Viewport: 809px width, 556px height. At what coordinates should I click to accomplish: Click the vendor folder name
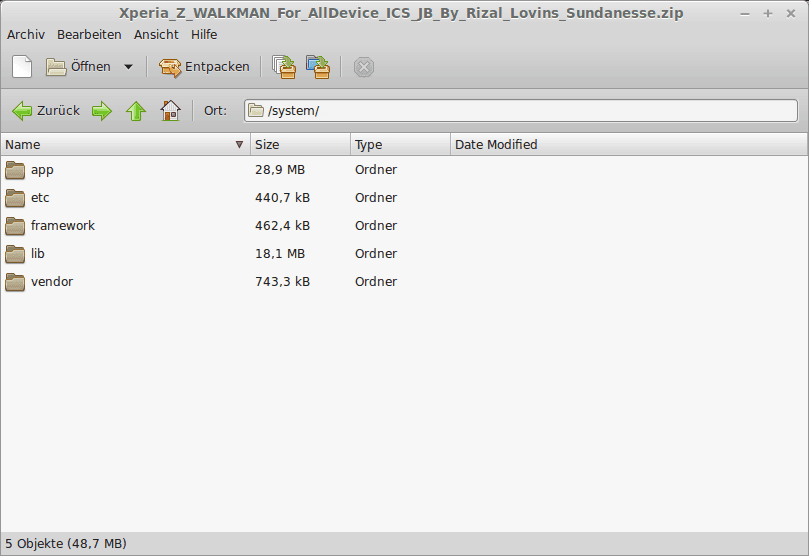click(52, 282)
